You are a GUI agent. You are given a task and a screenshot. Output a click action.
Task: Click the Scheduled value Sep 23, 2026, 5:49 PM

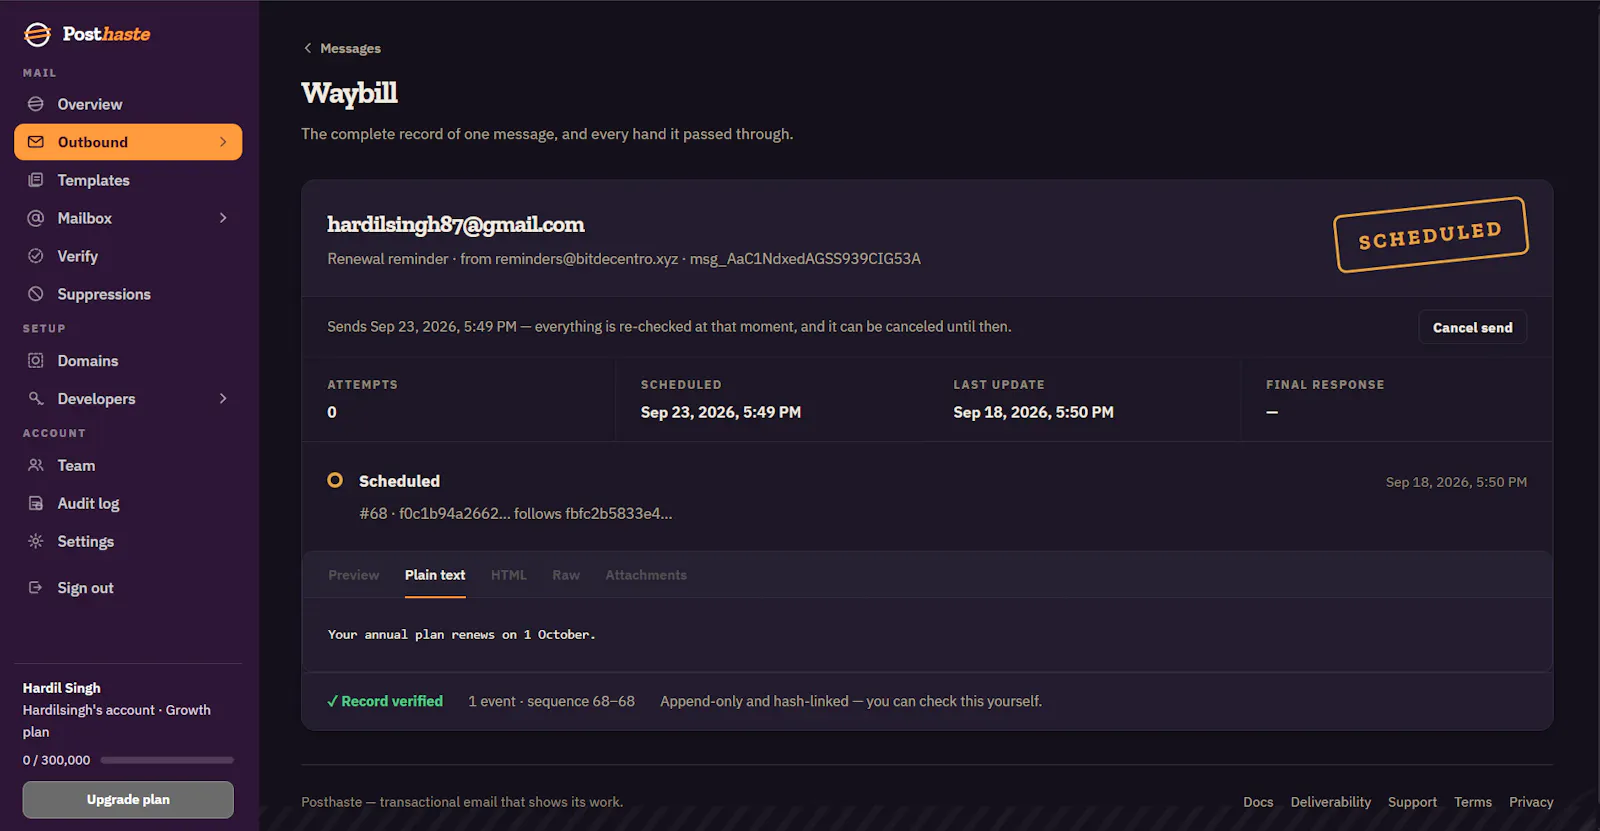click(721, 412)
